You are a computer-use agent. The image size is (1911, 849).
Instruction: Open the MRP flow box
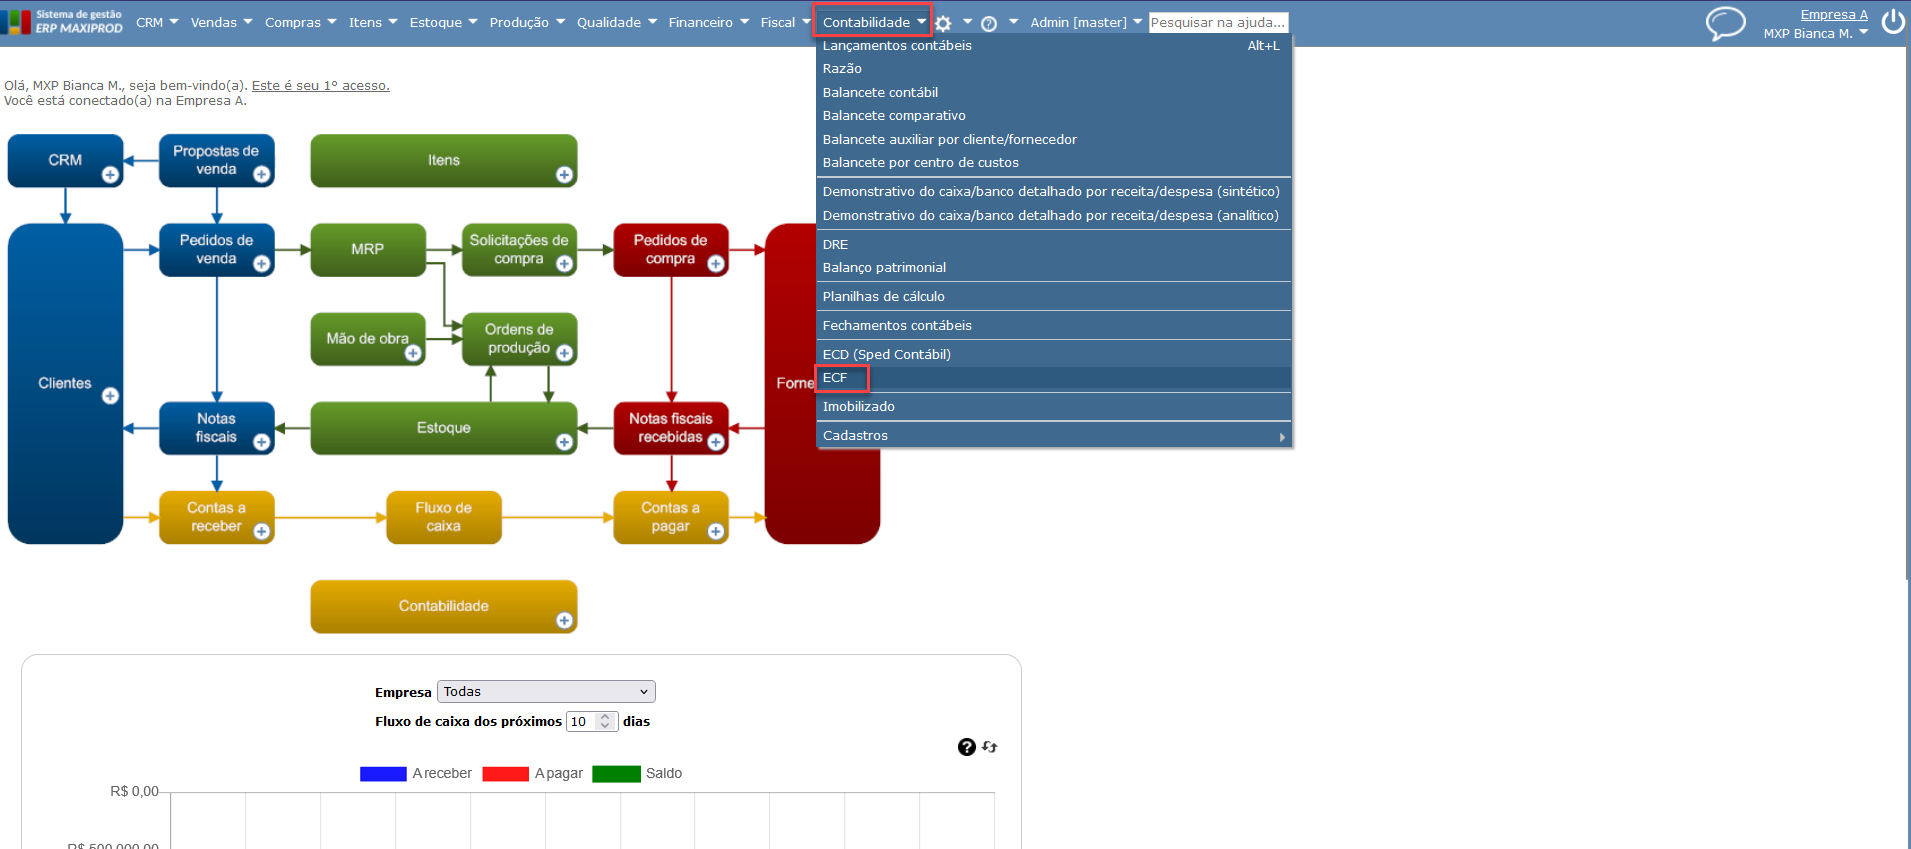[368, 250]
